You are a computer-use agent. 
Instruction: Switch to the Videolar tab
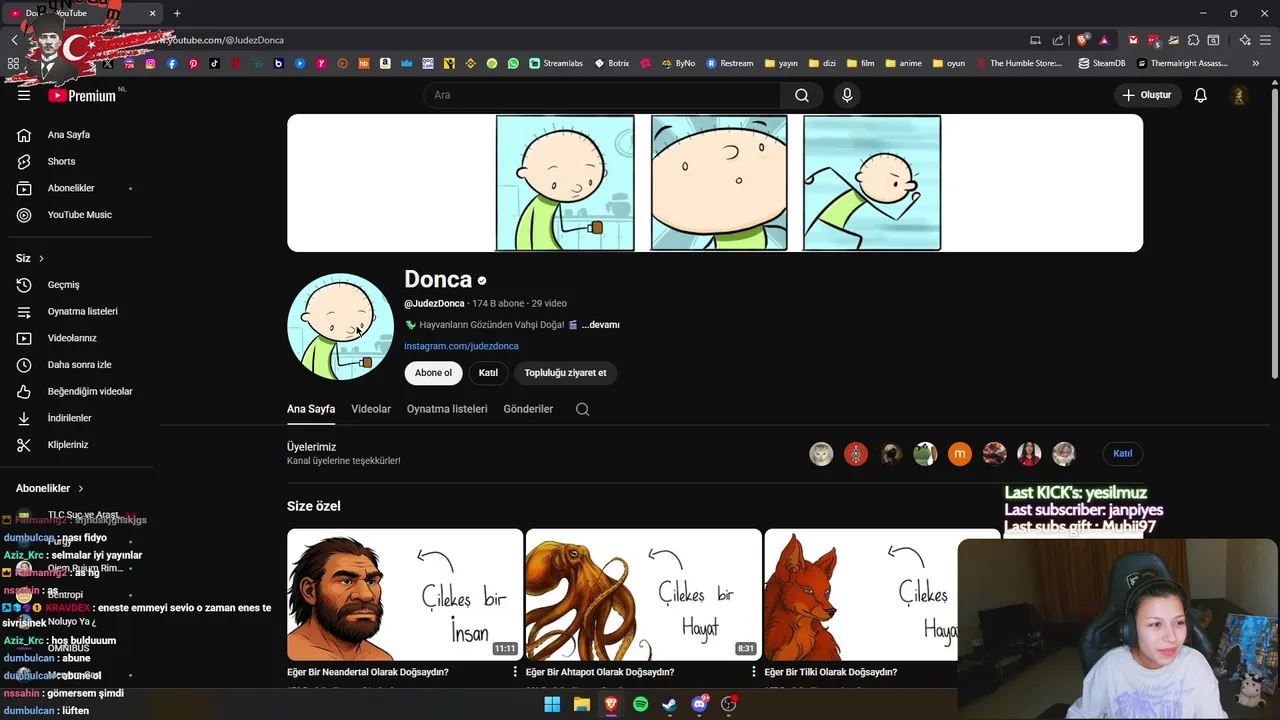[x=371, y=409]
